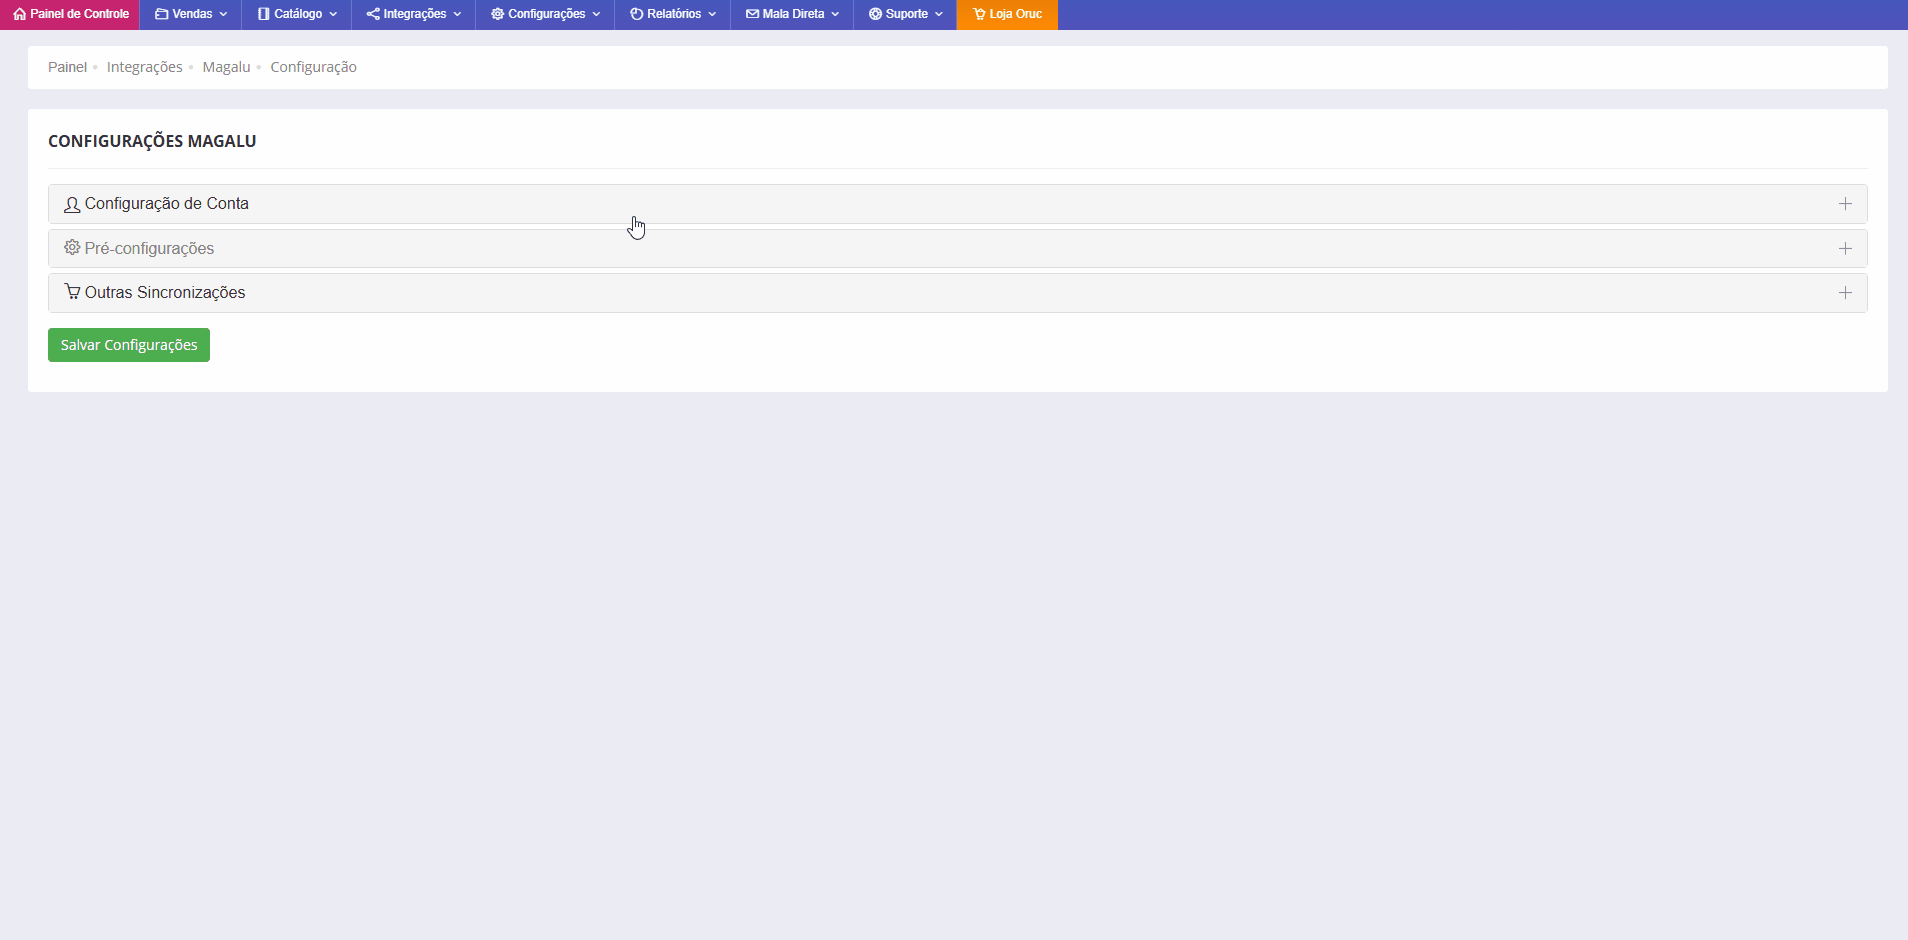Click the gear icon beside Pré-configurações

pyautogui.click(x=72, y=247)
